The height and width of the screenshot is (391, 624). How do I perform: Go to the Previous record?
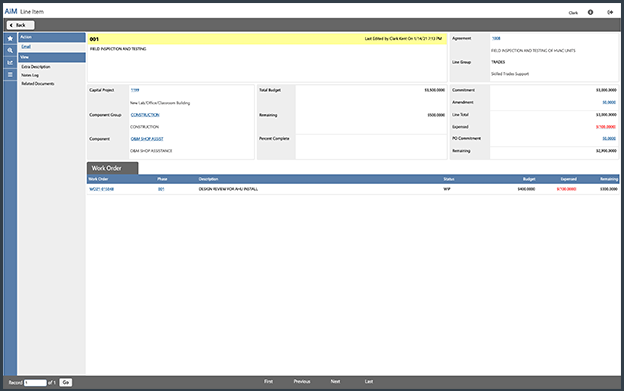coord(302,381)
